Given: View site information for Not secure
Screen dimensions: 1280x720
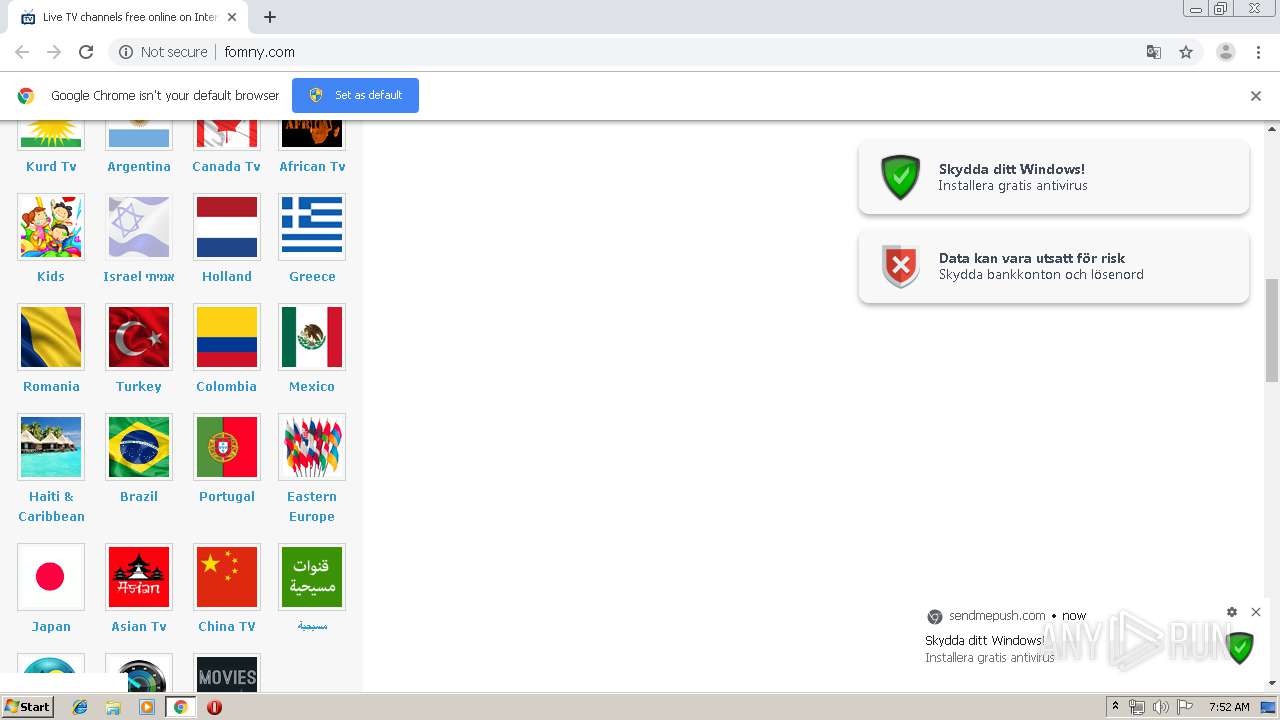Looking at the screenshot, I should 163,52.
